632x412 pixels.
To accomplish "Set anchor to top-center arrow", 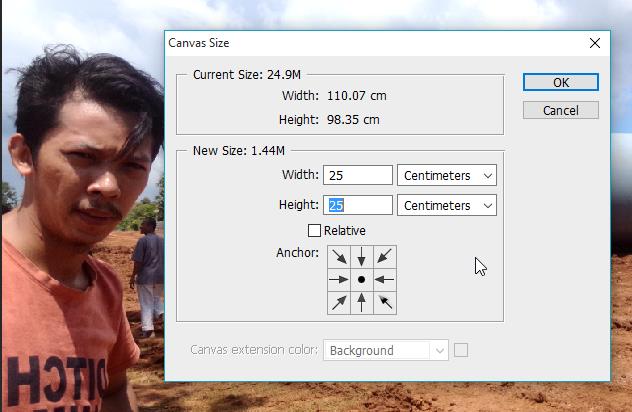I will coord(362,257).
